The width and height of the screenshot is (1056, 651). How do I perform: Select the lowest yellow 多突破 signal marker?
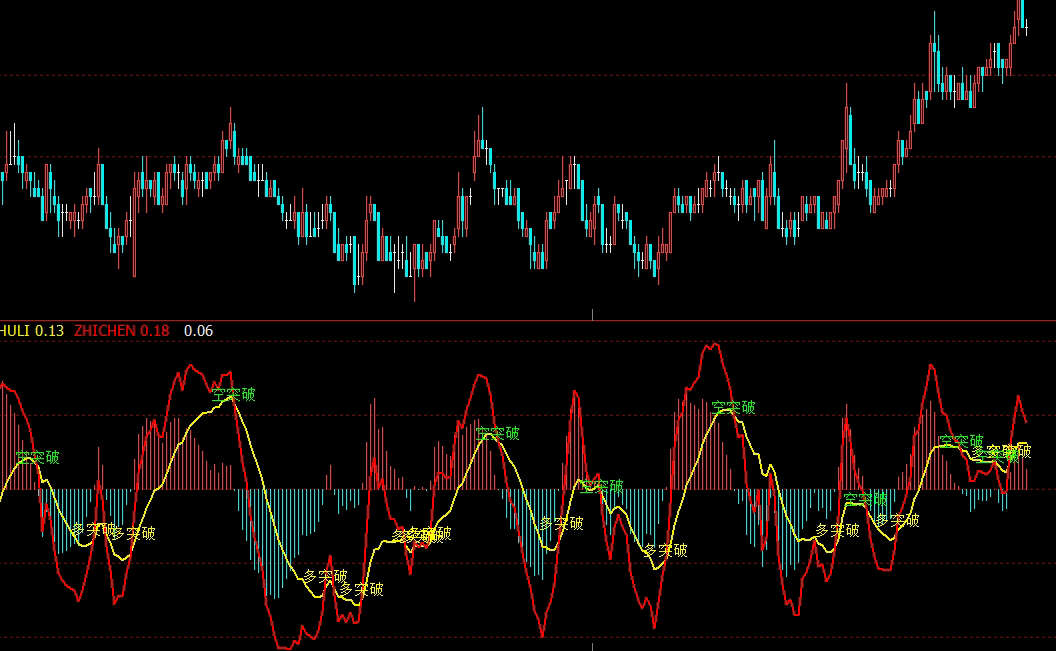tap(361, 589)
